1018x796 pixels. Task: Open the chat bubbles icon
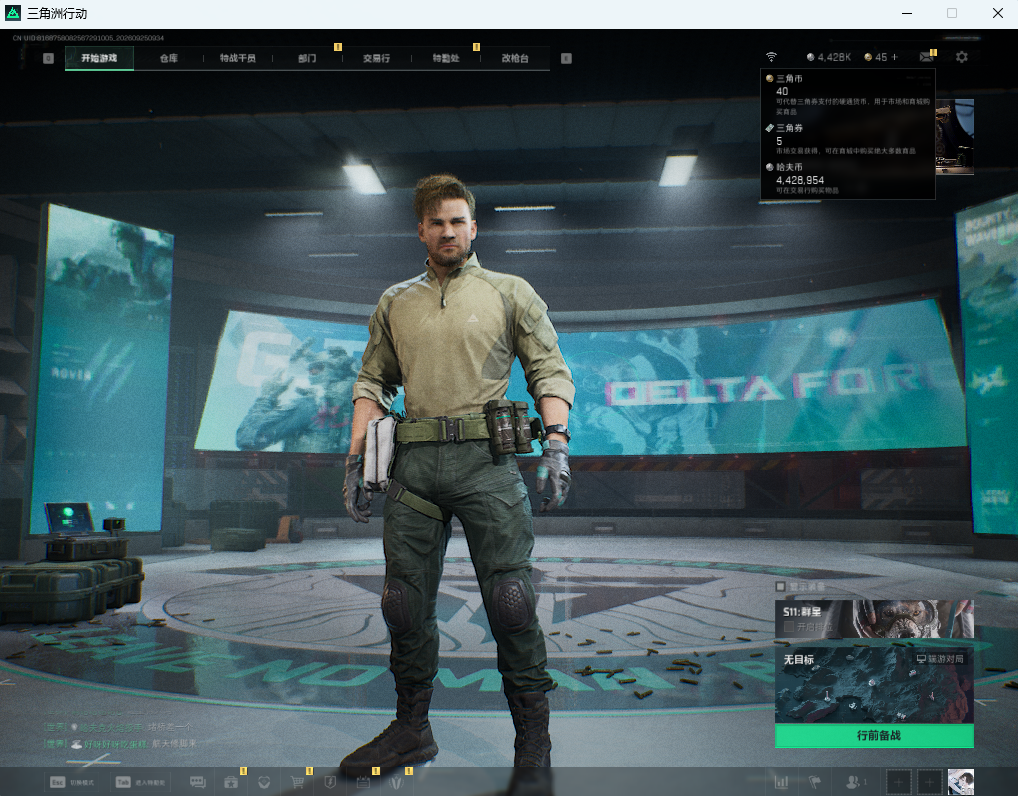[197, 782]
